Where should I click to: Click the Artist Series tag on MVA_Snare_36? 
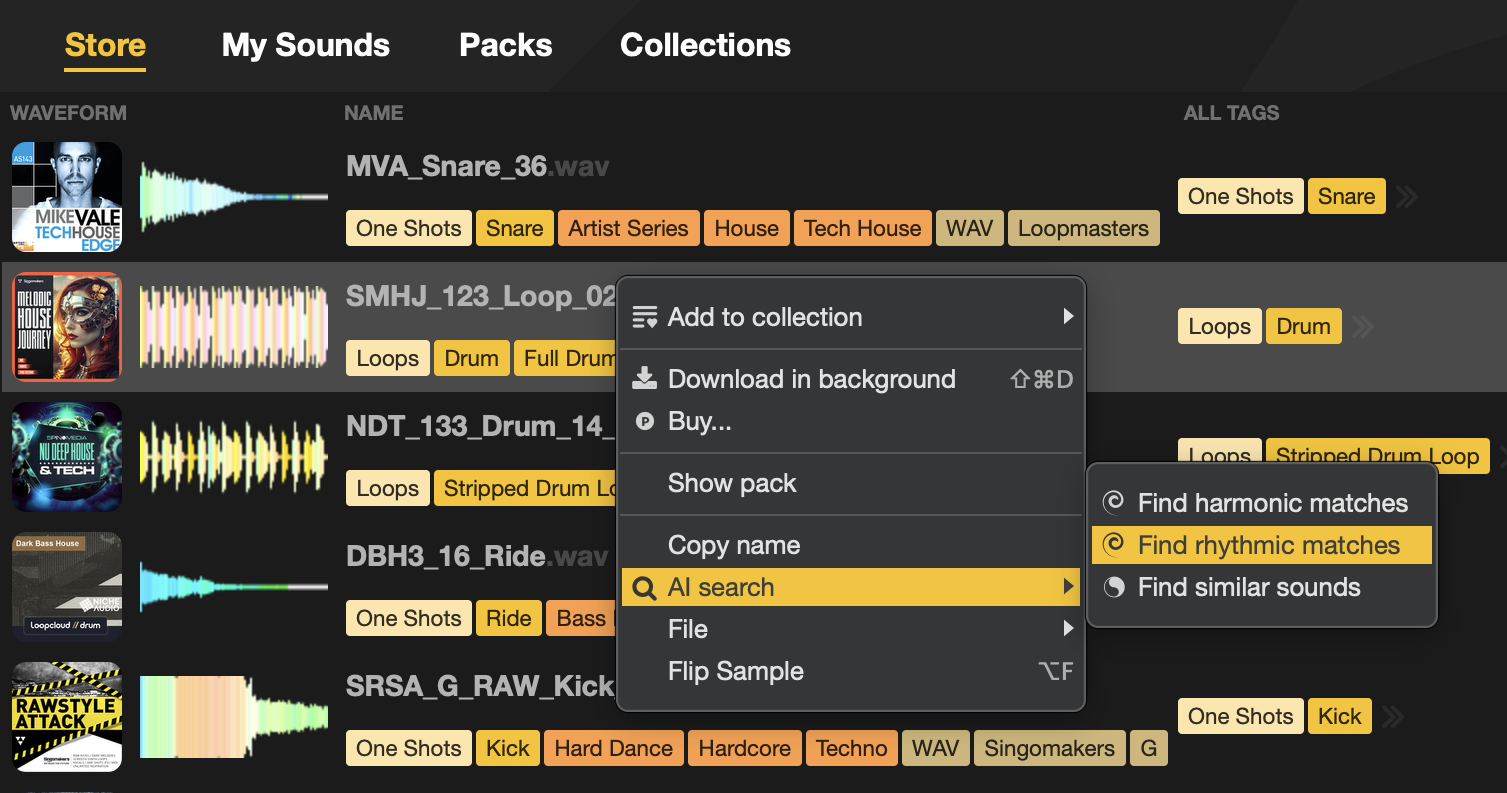[628, 228]
